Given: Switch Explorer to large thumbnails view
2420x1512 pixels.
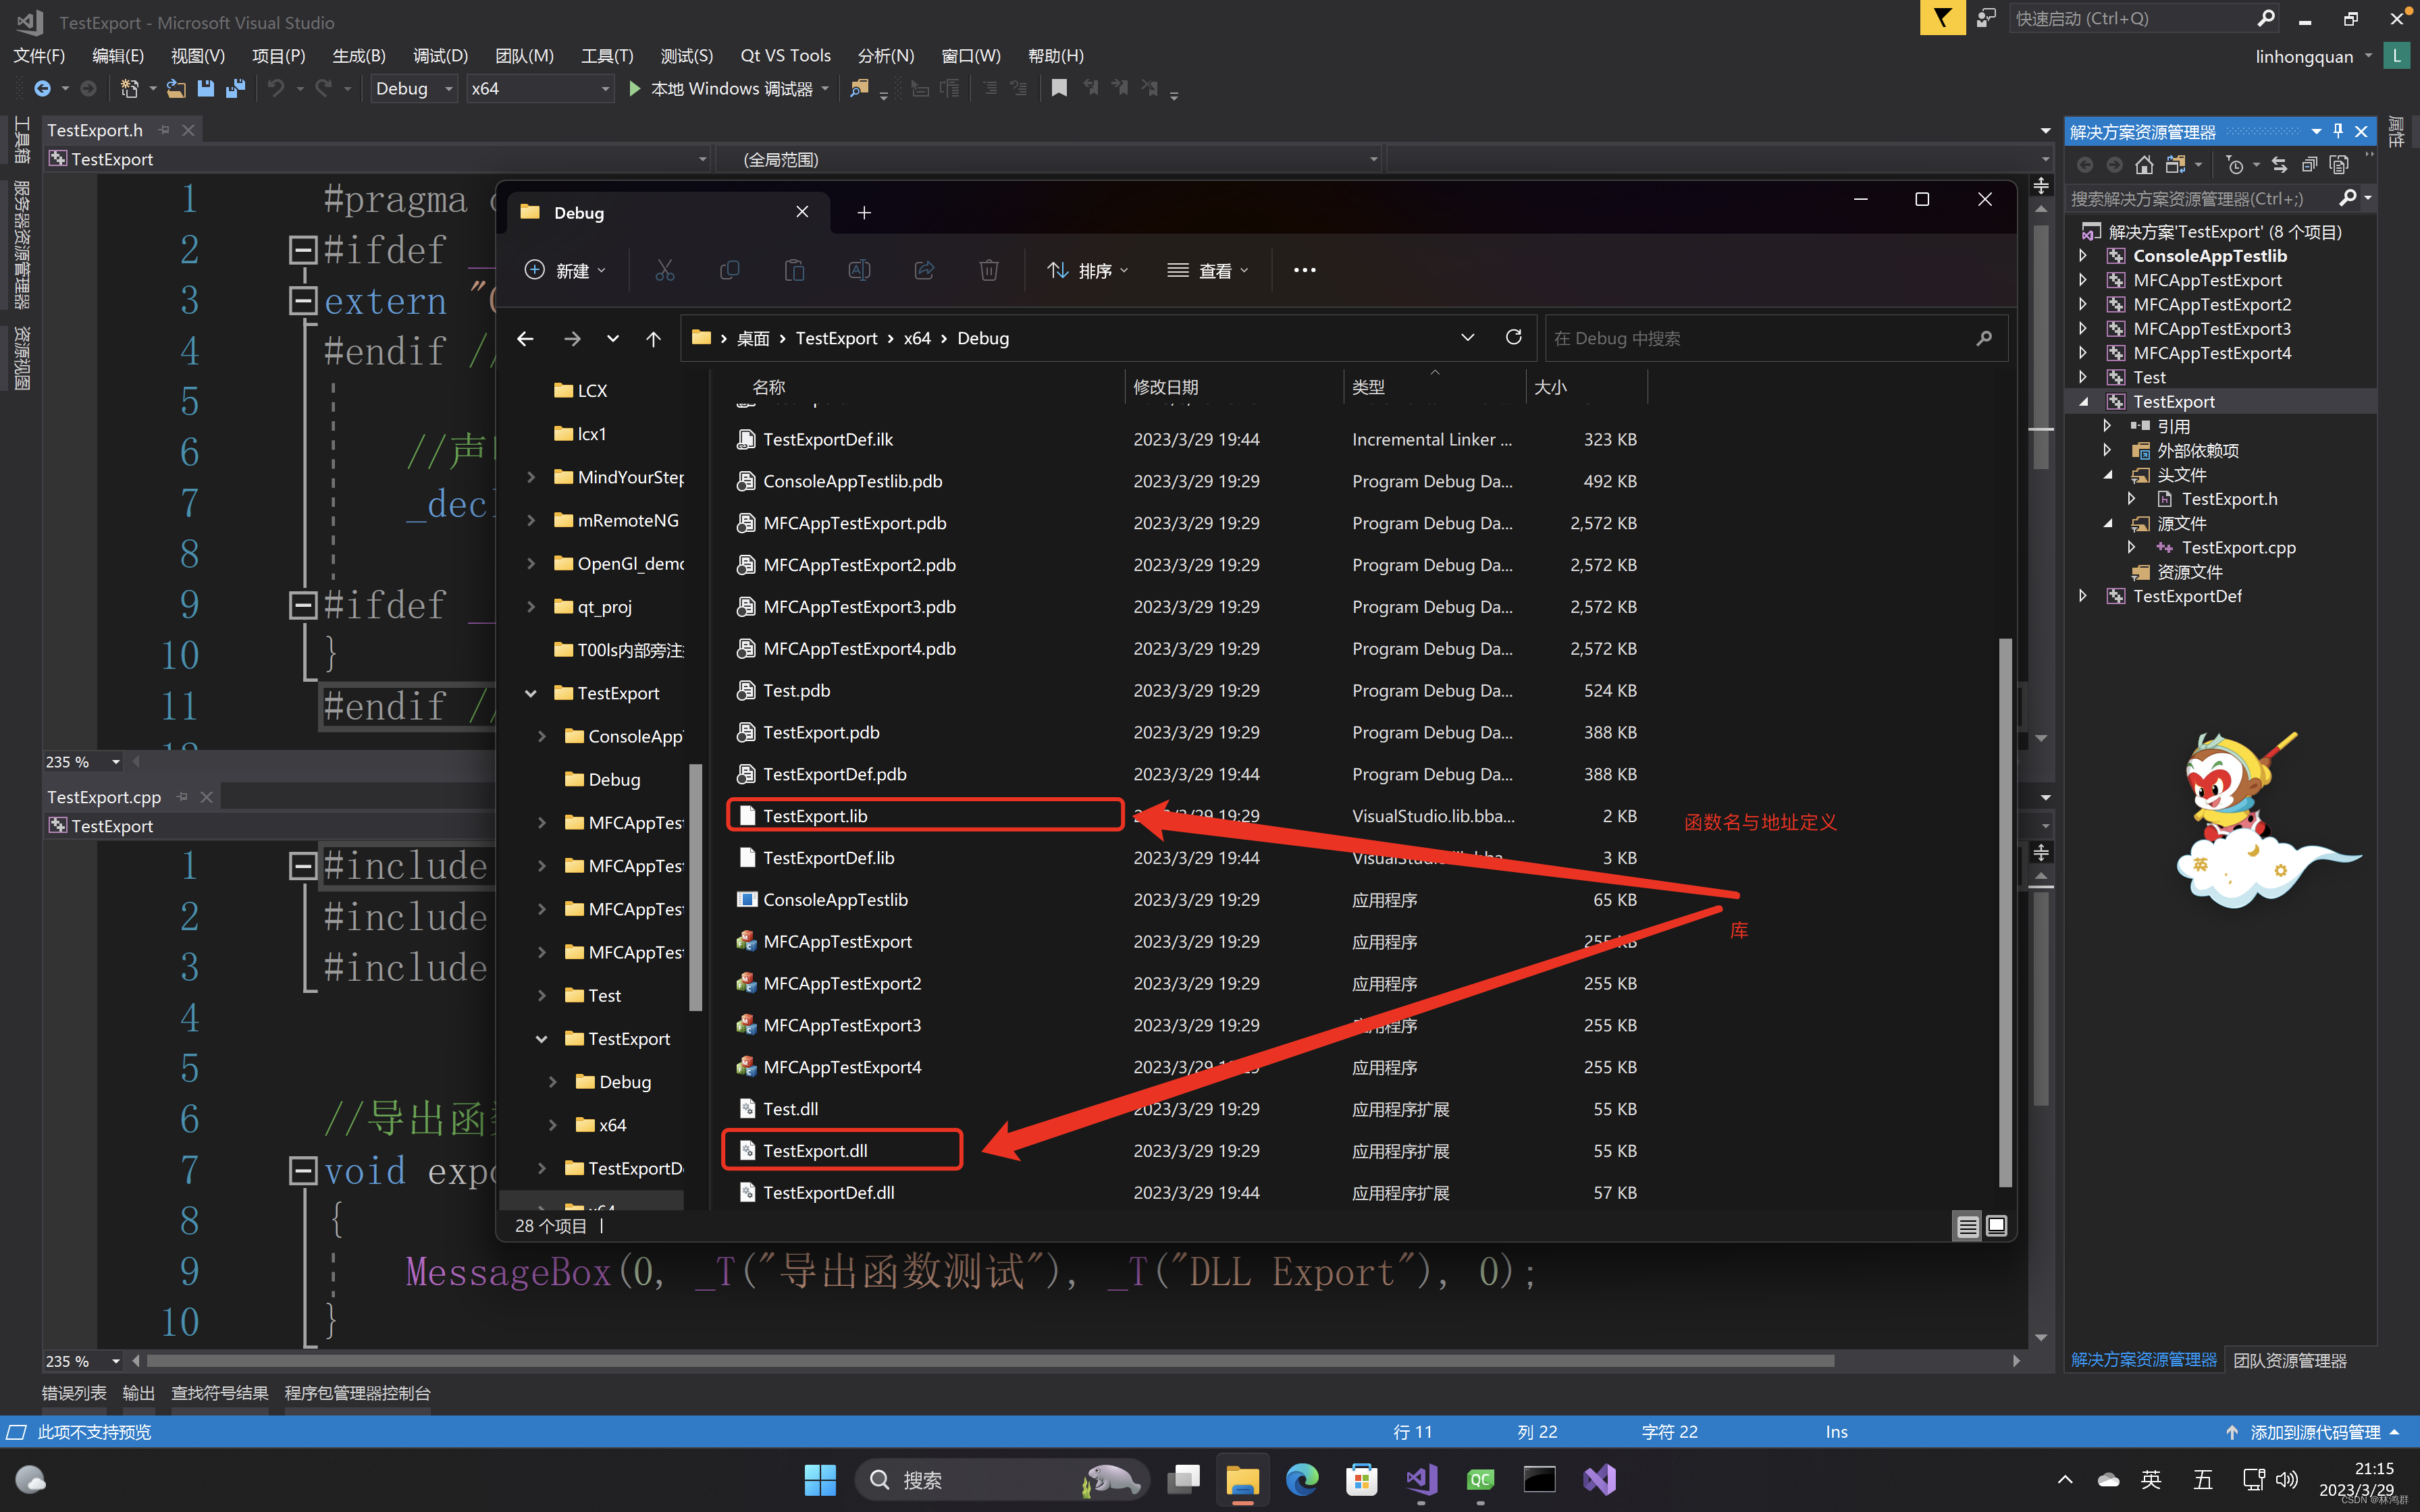Looking at the screenshot, I should 1996,1226.
